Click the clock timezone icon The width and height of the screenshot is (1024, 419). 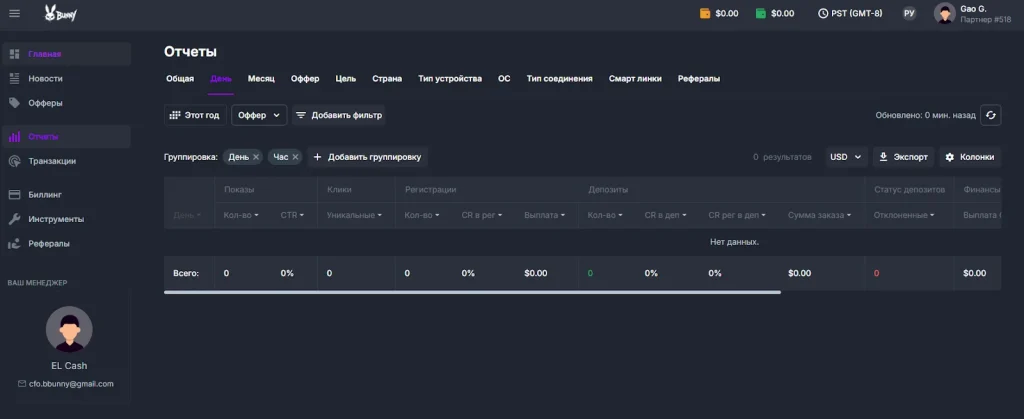pos(823,13)
